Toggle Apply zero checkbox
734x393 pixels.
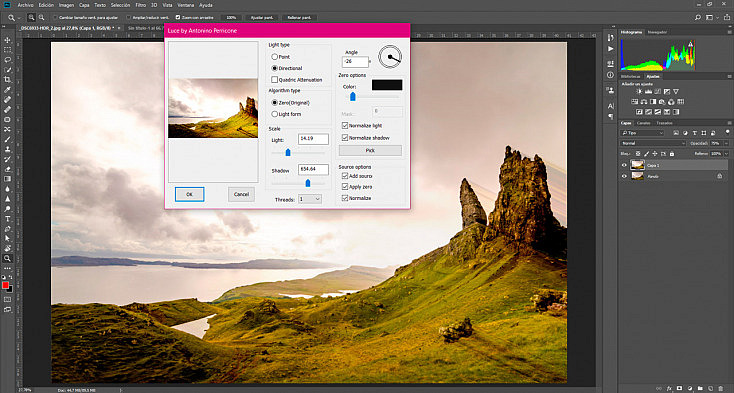pyautogui.click(x=345, y=187)
